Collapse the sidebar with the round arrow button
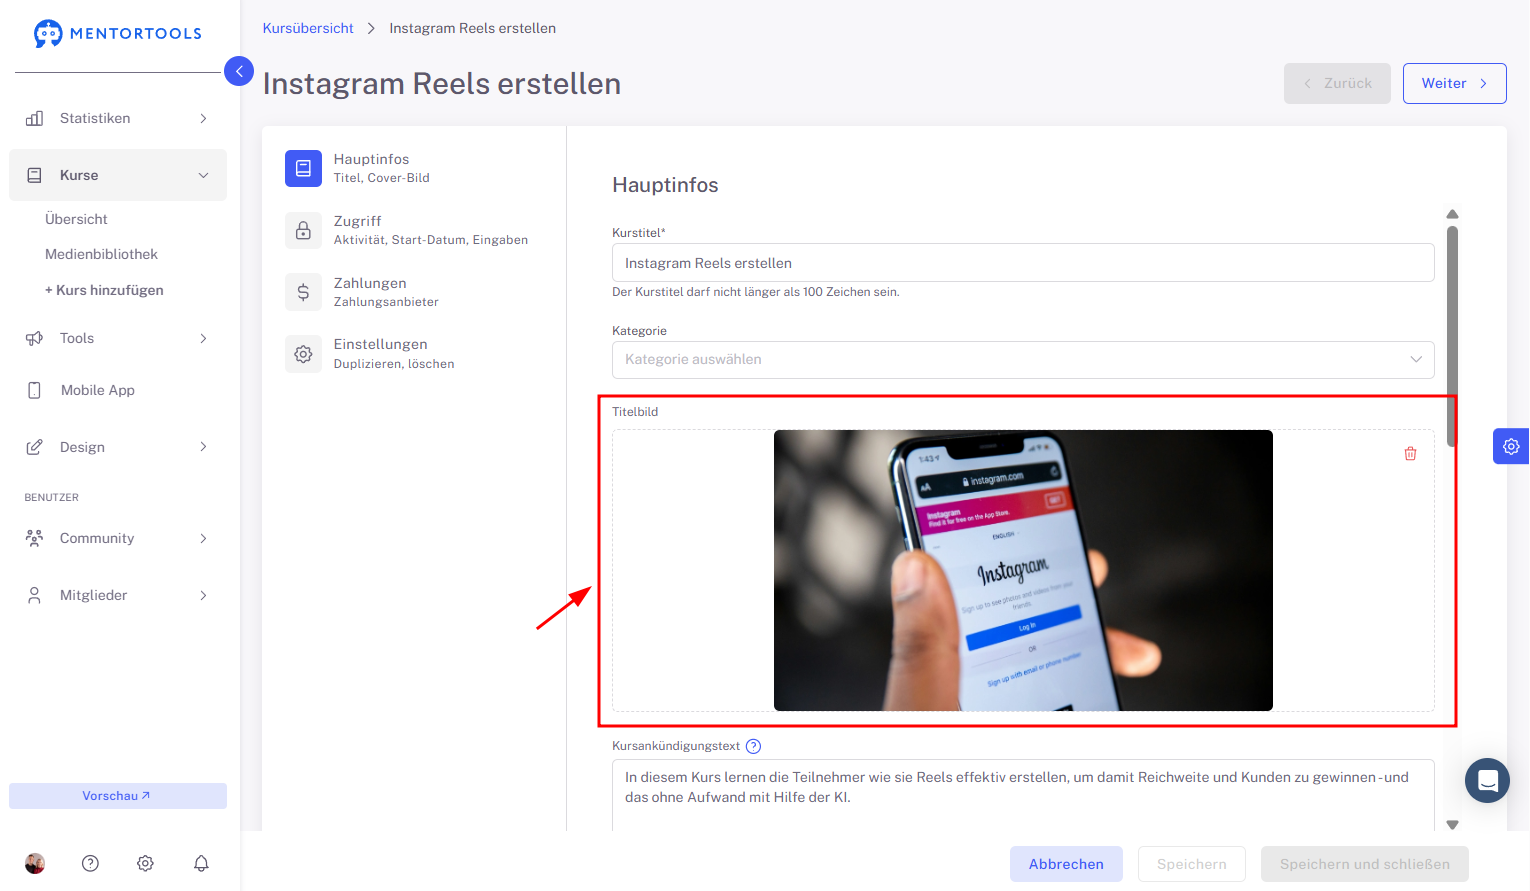This screenshot has height=891, width=1530. coord(239,71)
